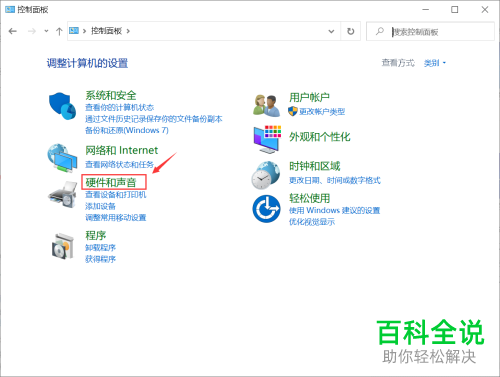This screenshot has height=377, width=500.
Task: Click the refresh button by the address bar
Action: [350, 31]
